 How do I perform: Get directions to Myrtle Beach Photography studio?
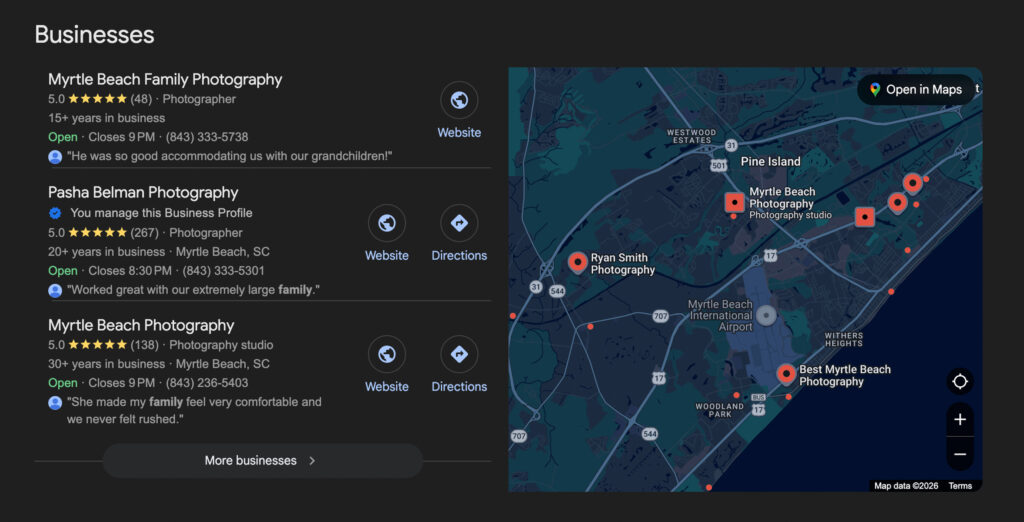(x=459, y=354)
